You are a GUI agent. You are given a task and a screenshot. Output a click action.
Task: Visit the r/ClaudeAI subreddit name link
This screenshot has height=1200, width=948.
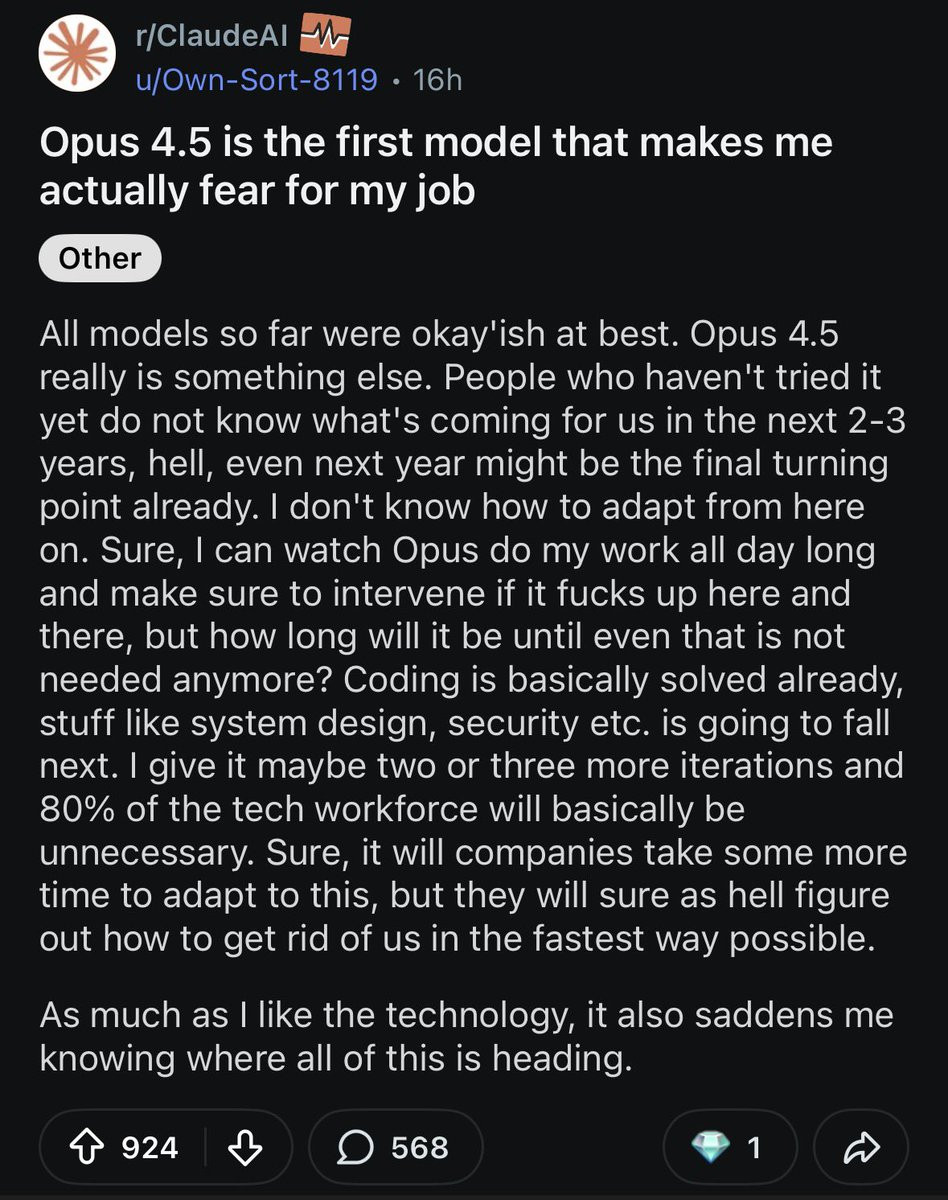(211, 37)
